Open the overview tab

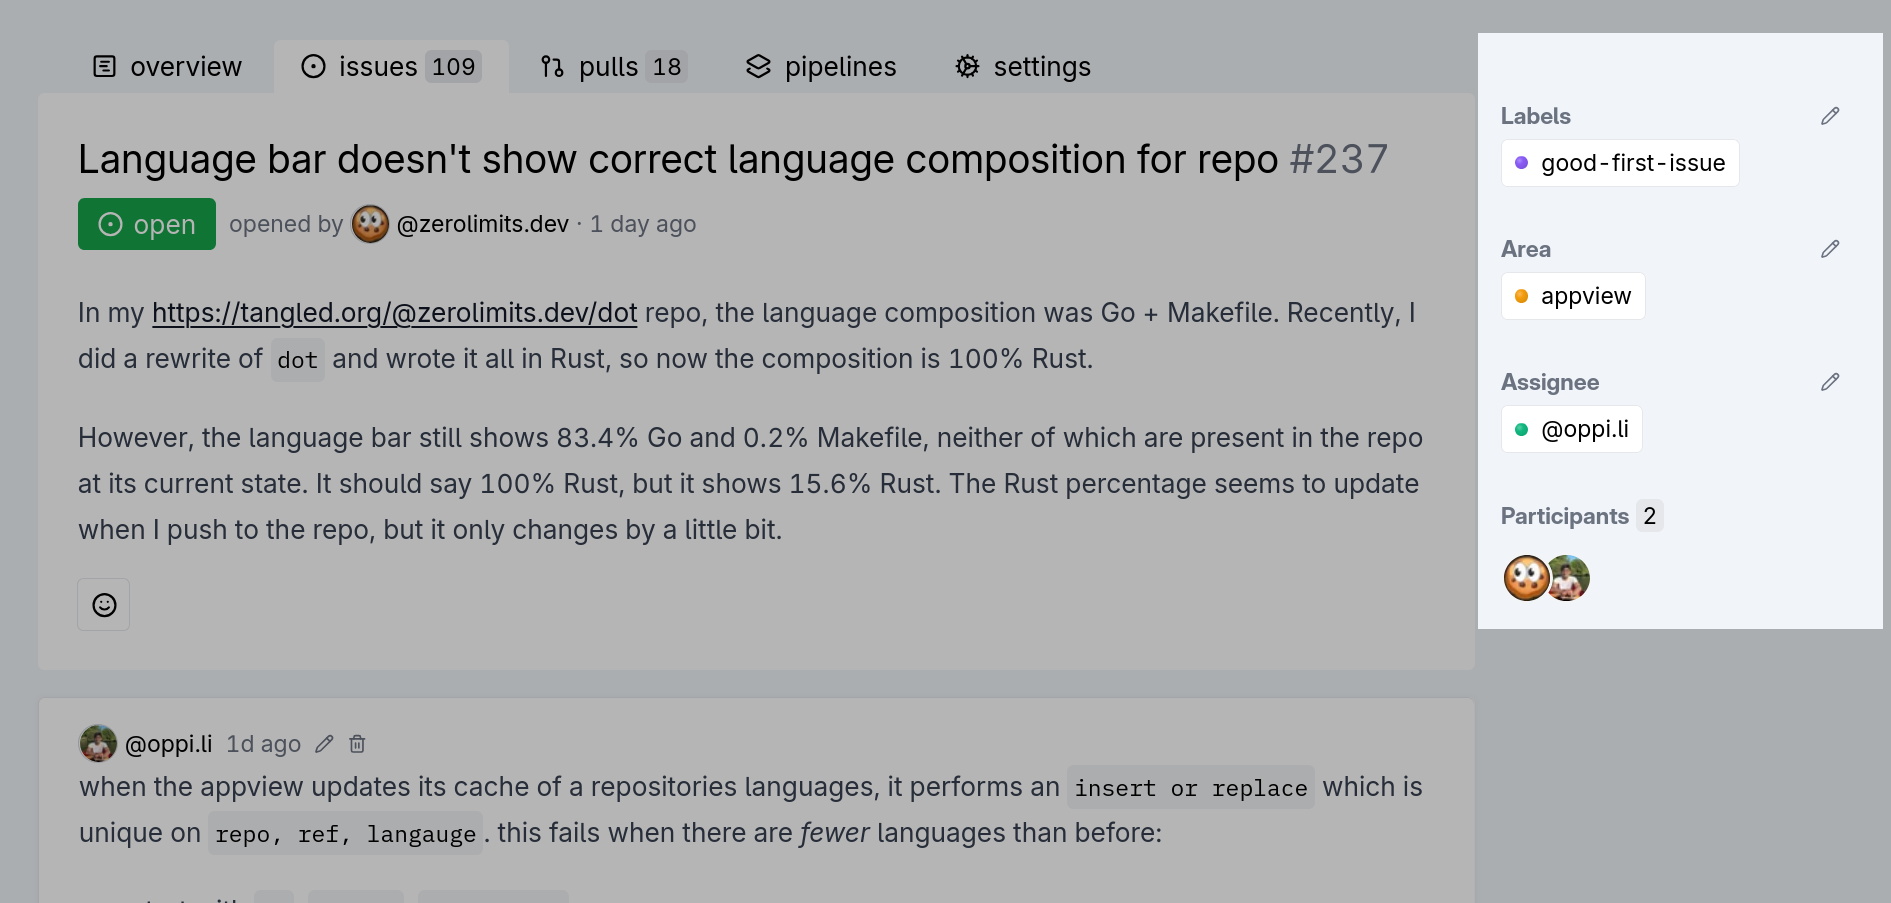pos(167,67)
